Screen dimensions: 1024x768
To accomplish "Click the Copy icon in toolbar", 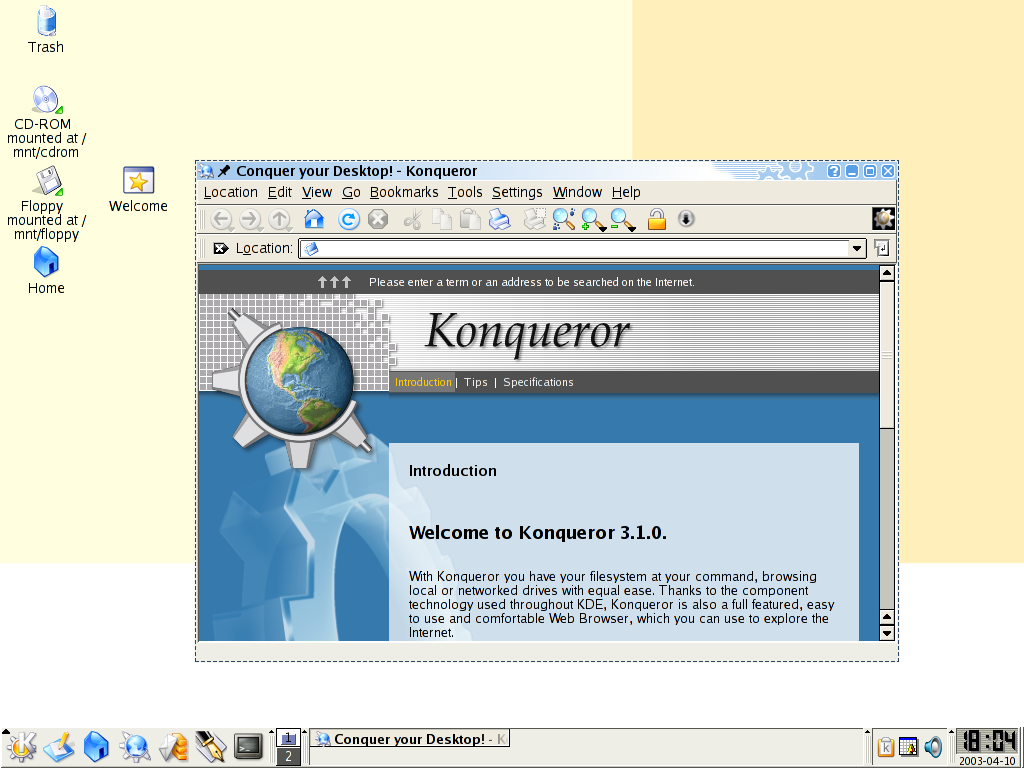I will pyautogui.click(x=442, y=219).
